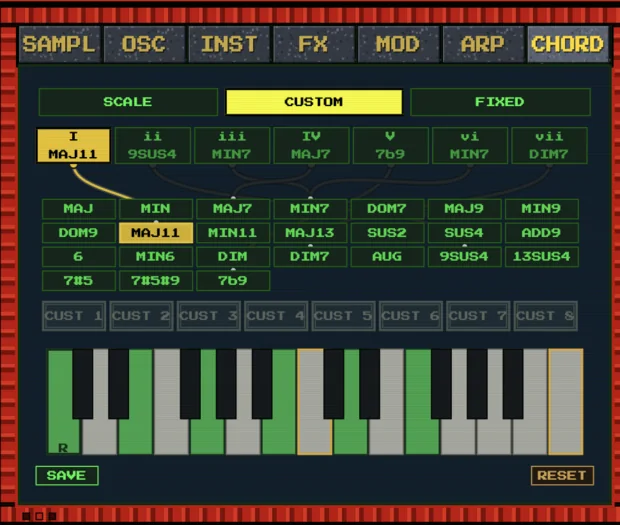Select the CUST 6 slot
The height and width of the screenshot is (525, 620).
tap(411, 316)
